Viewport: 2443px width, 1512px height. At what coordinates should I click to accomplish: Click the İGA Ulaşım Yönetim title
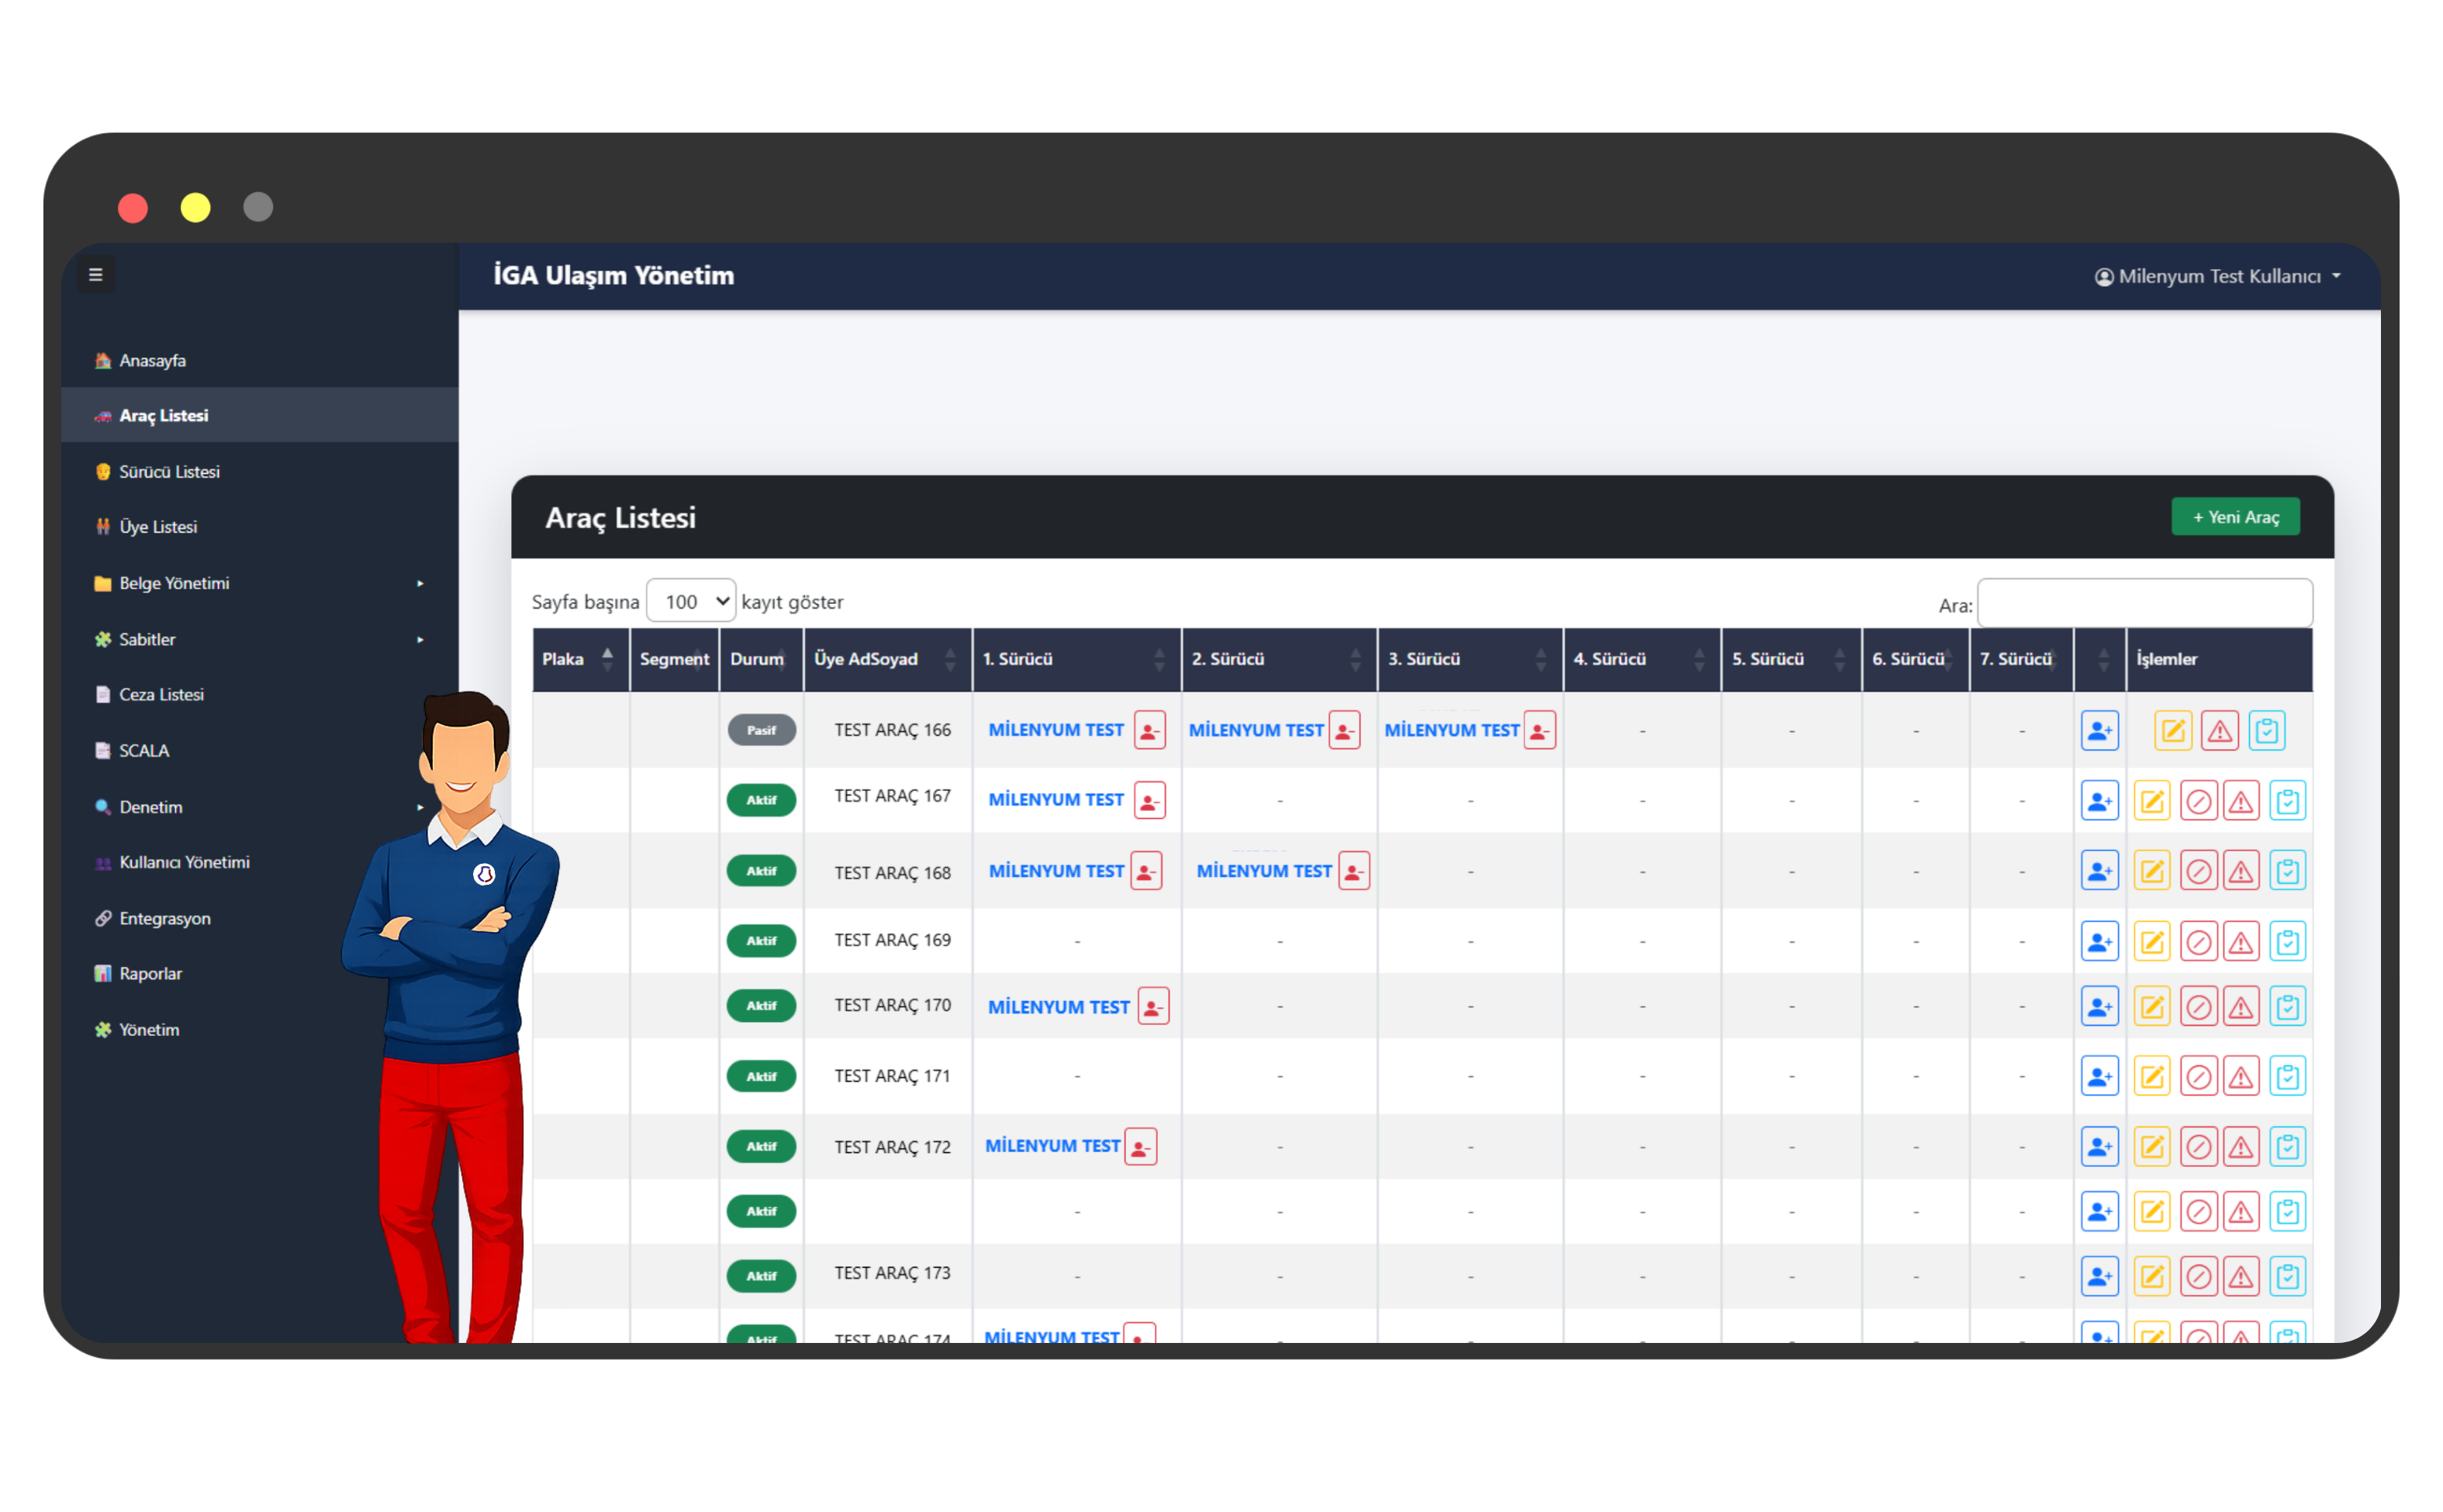tap(614, 275)
